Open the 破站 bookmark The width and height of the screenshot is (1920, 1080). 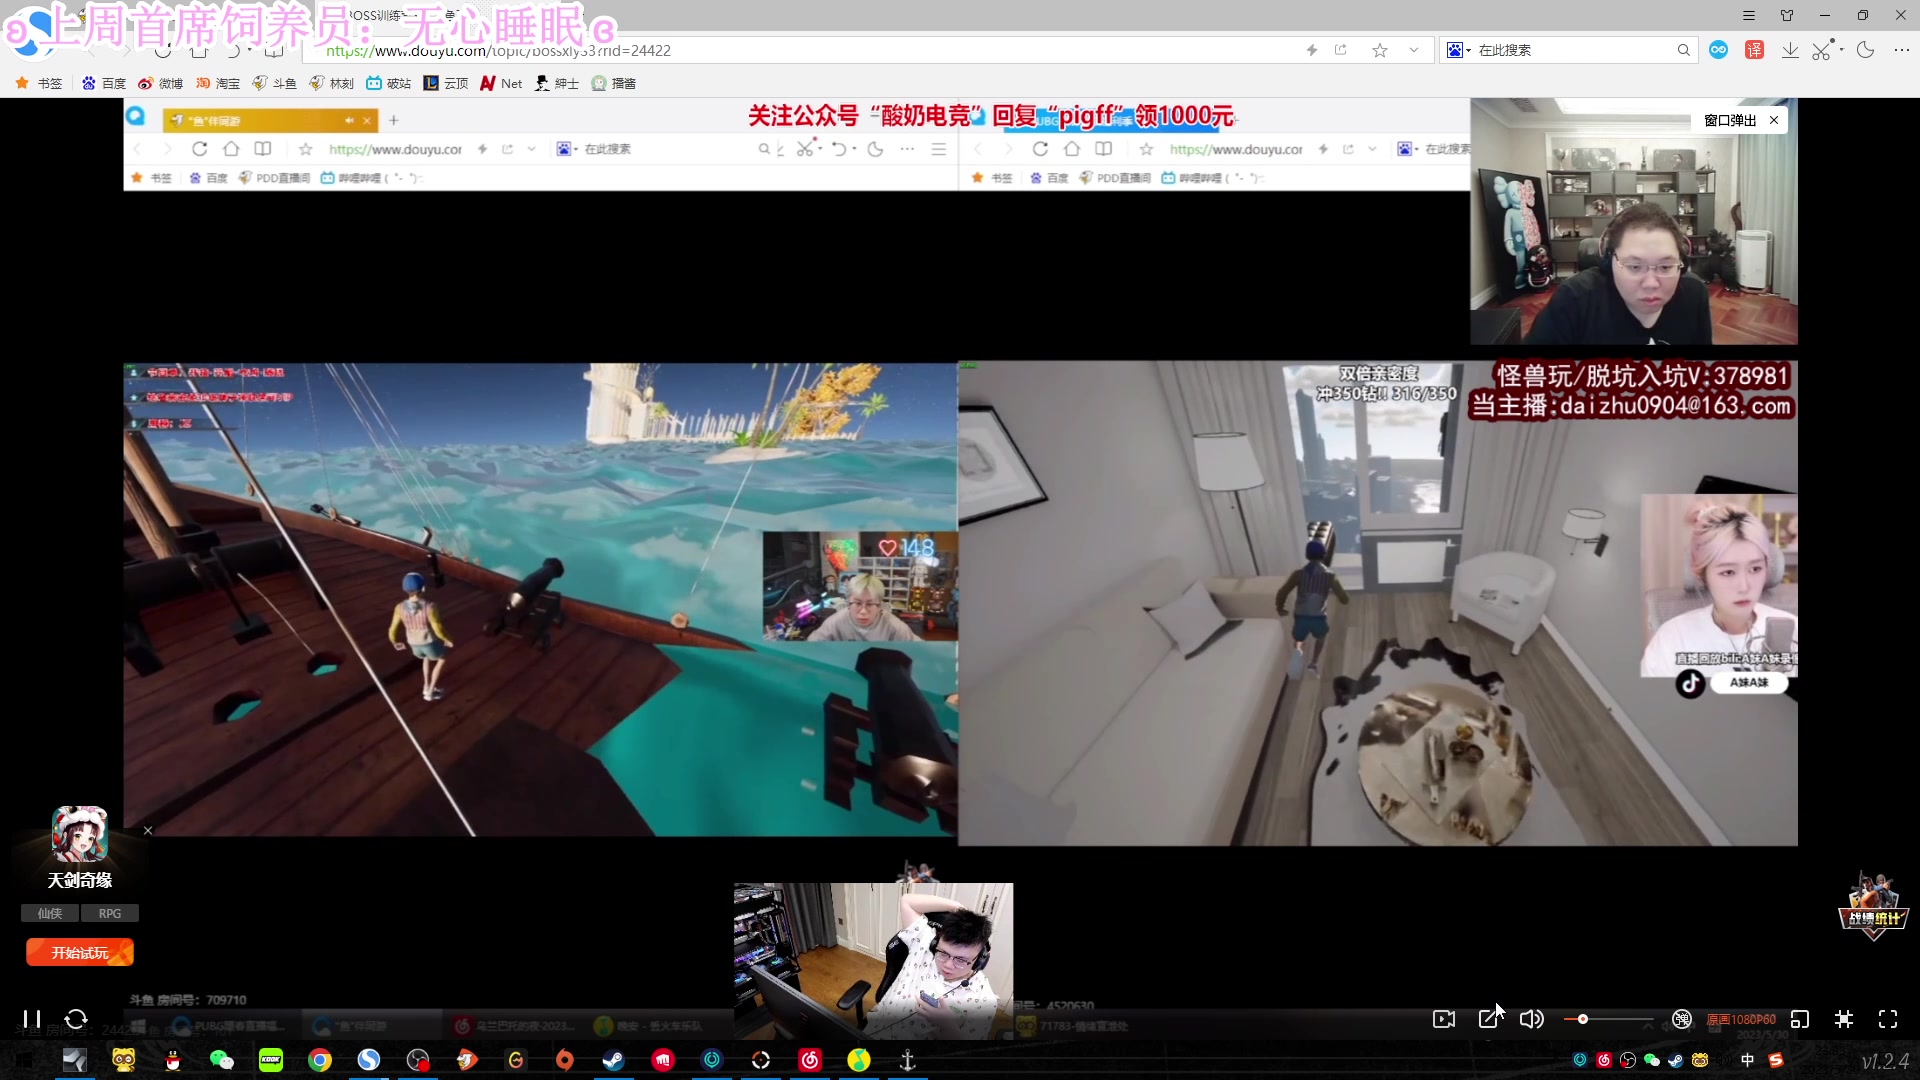(x=389, y=83)
